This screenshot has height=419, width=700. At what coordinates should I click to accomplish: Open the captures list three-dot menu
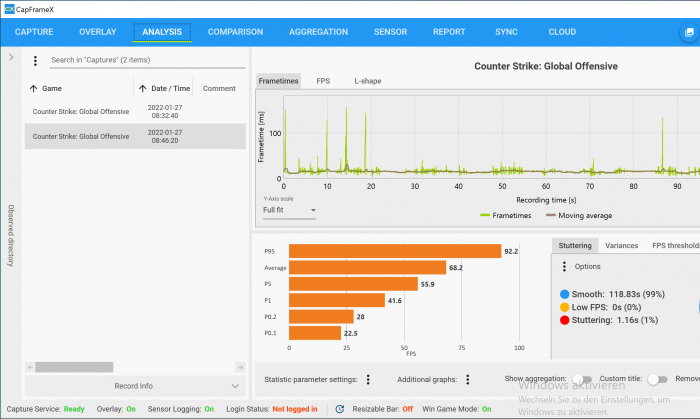coord(35,61)
